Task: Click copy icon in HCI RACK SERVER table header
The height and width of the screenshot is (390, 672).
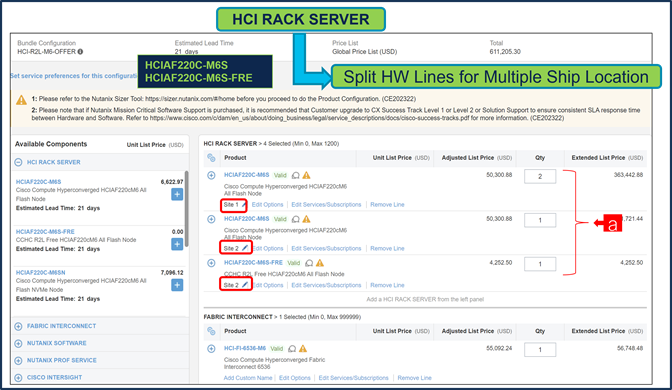Action: tap(211, 158)
